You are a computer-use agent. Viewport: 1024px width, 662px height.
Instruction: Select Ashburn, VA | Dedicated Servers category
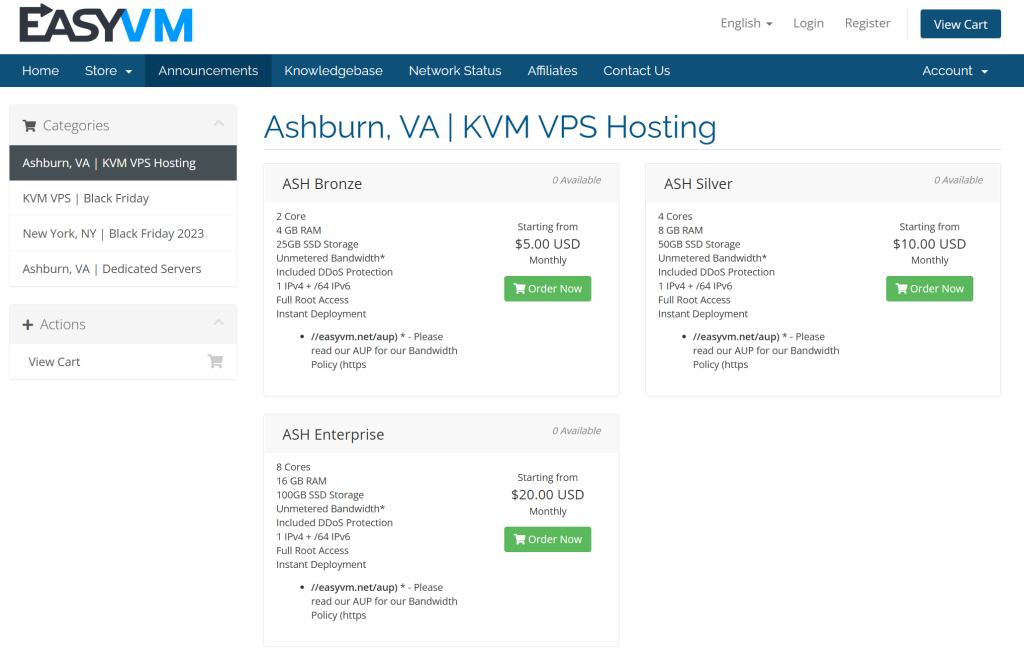(112, 269)
